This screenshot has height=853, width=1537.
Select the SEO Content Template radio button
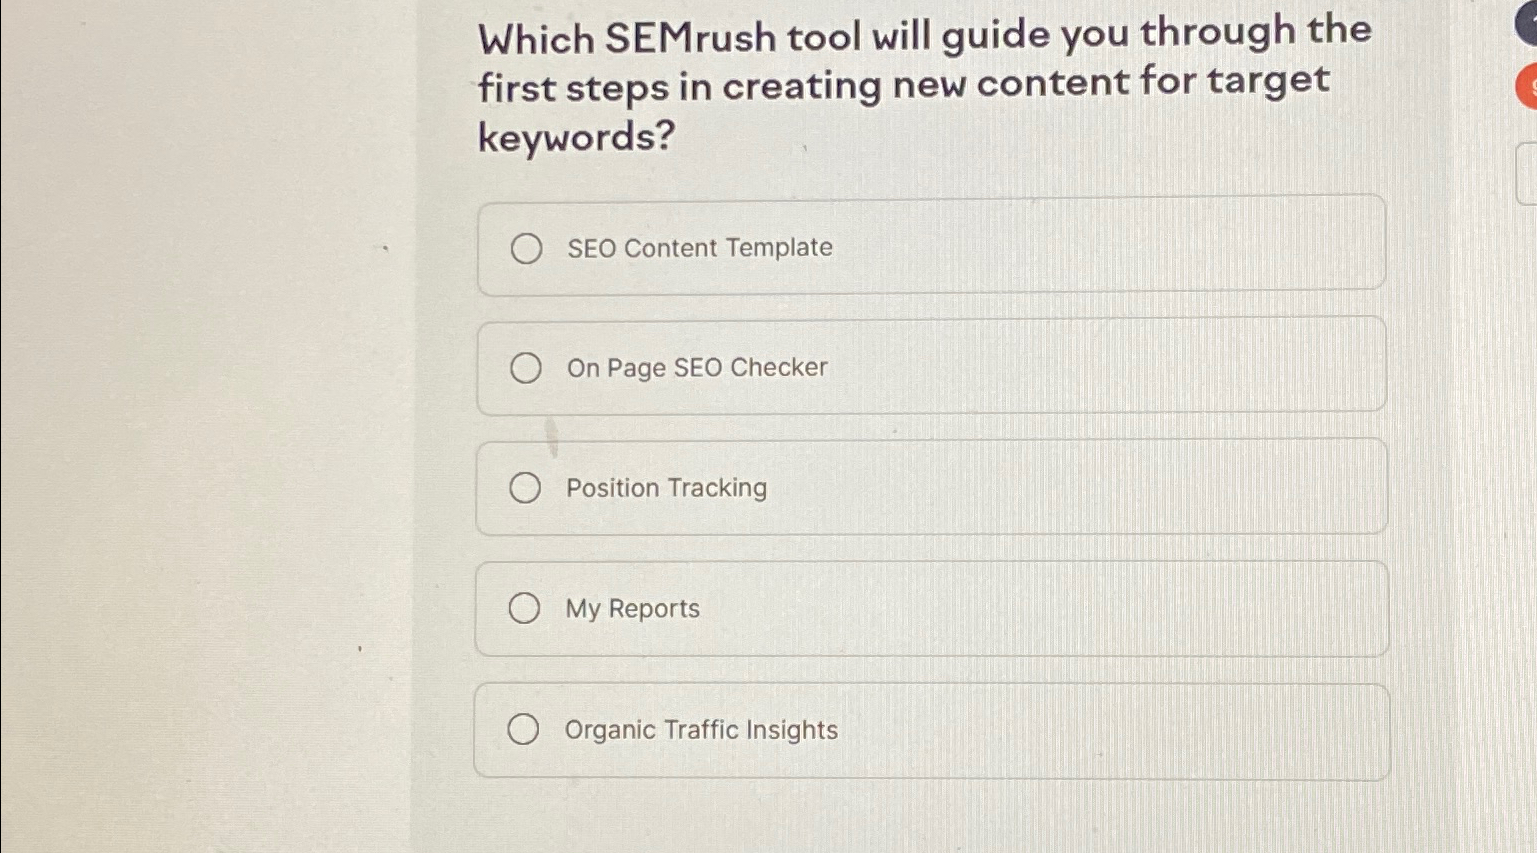(x=527, y=249)
